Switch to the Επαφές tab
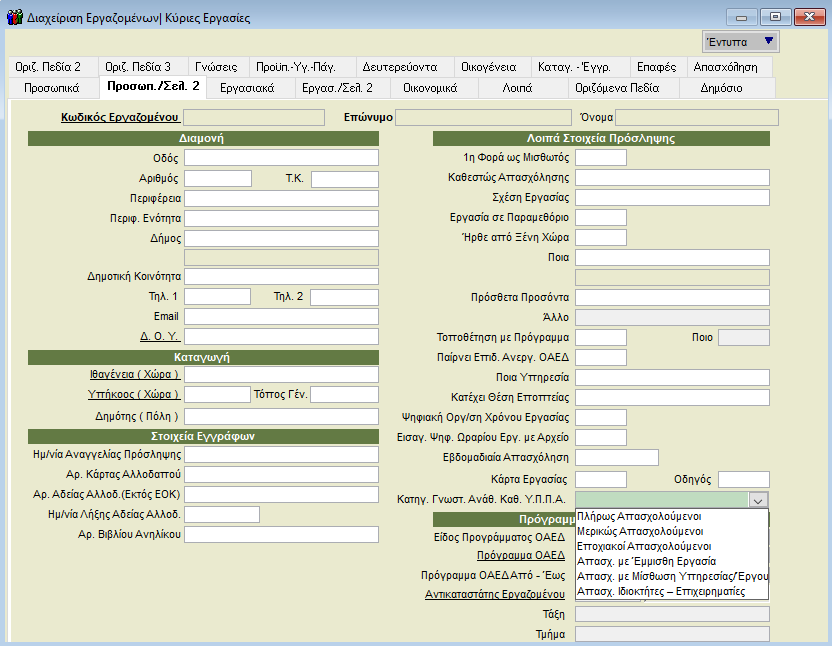 coord(656,67)
